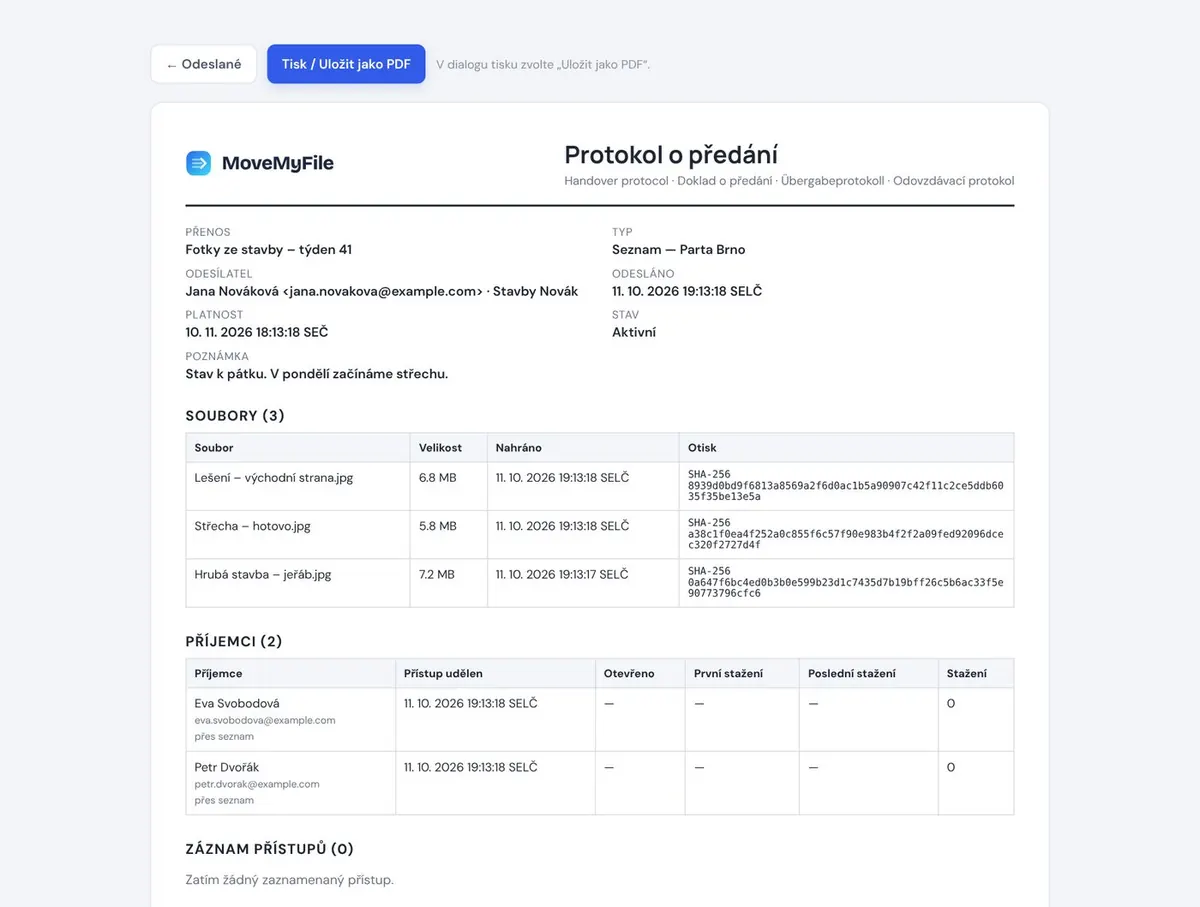Click upload time of Hrubá stavba file
The height and width of the screenshot is (907, 1200).
[562, 574]
